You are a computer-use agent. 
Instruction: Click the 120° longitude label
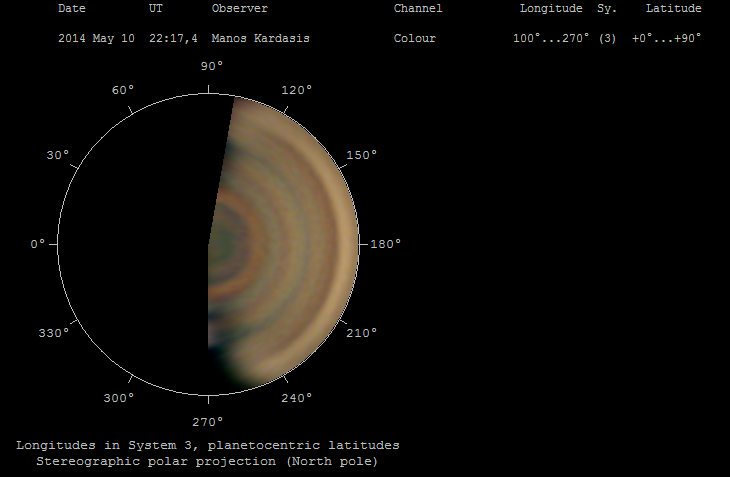pos(297,90)
